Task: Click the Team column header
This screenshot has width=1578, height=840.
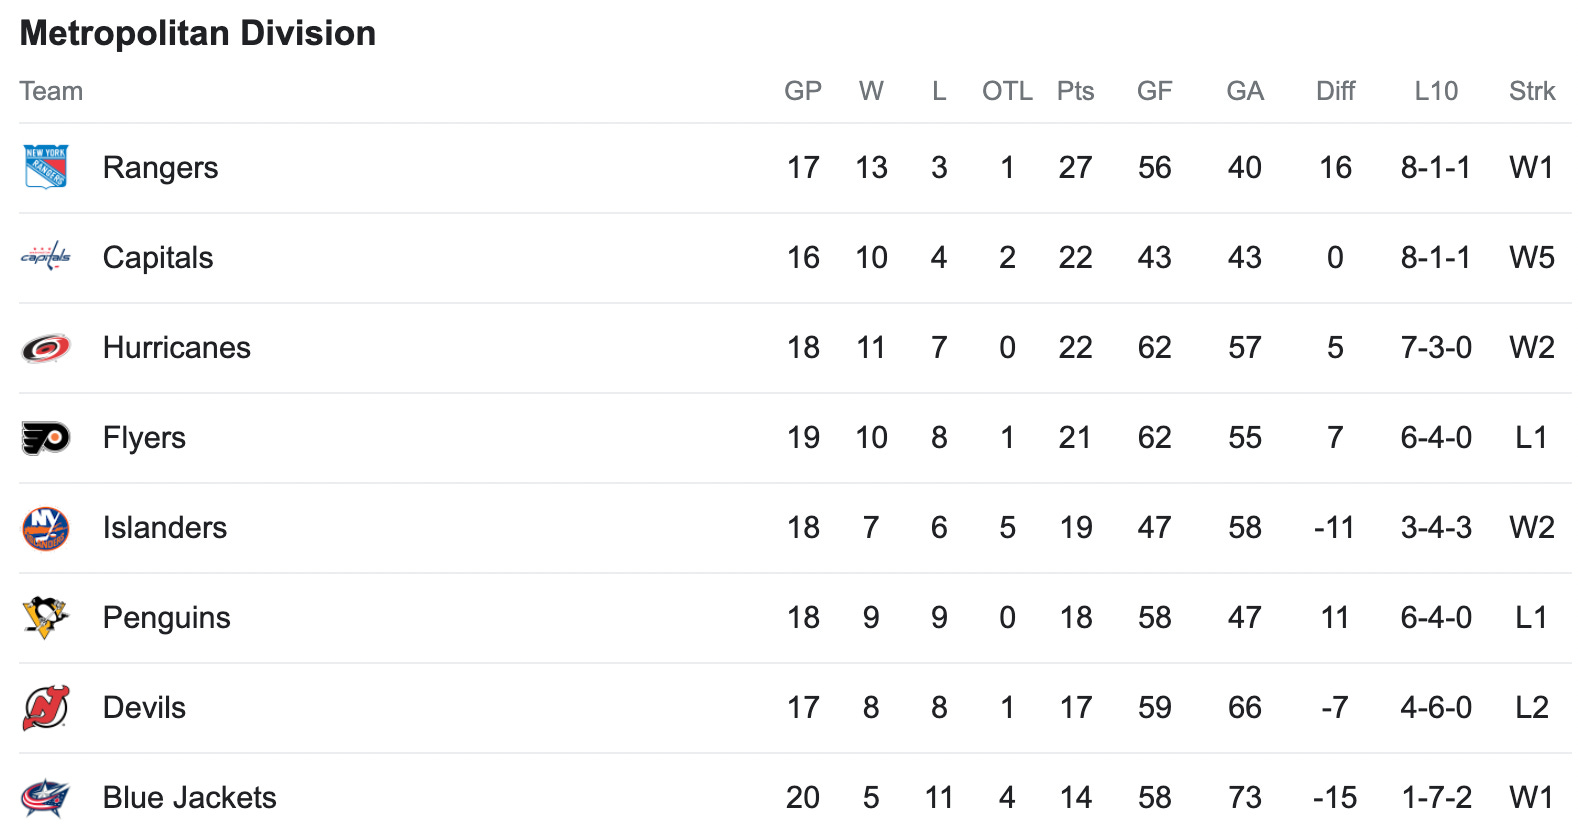Action: coord(51,91)
